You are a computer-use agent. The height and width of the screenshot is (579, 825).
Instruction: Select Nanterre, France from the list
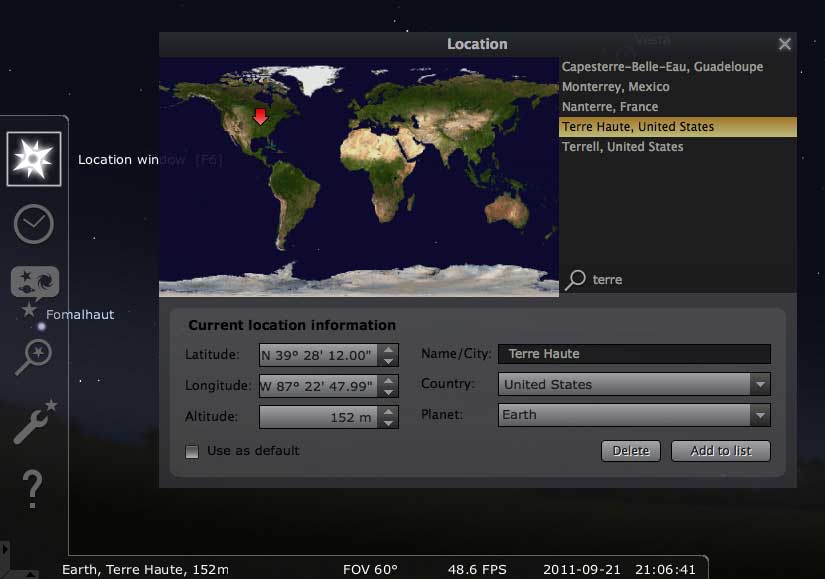tap(609, 107)
